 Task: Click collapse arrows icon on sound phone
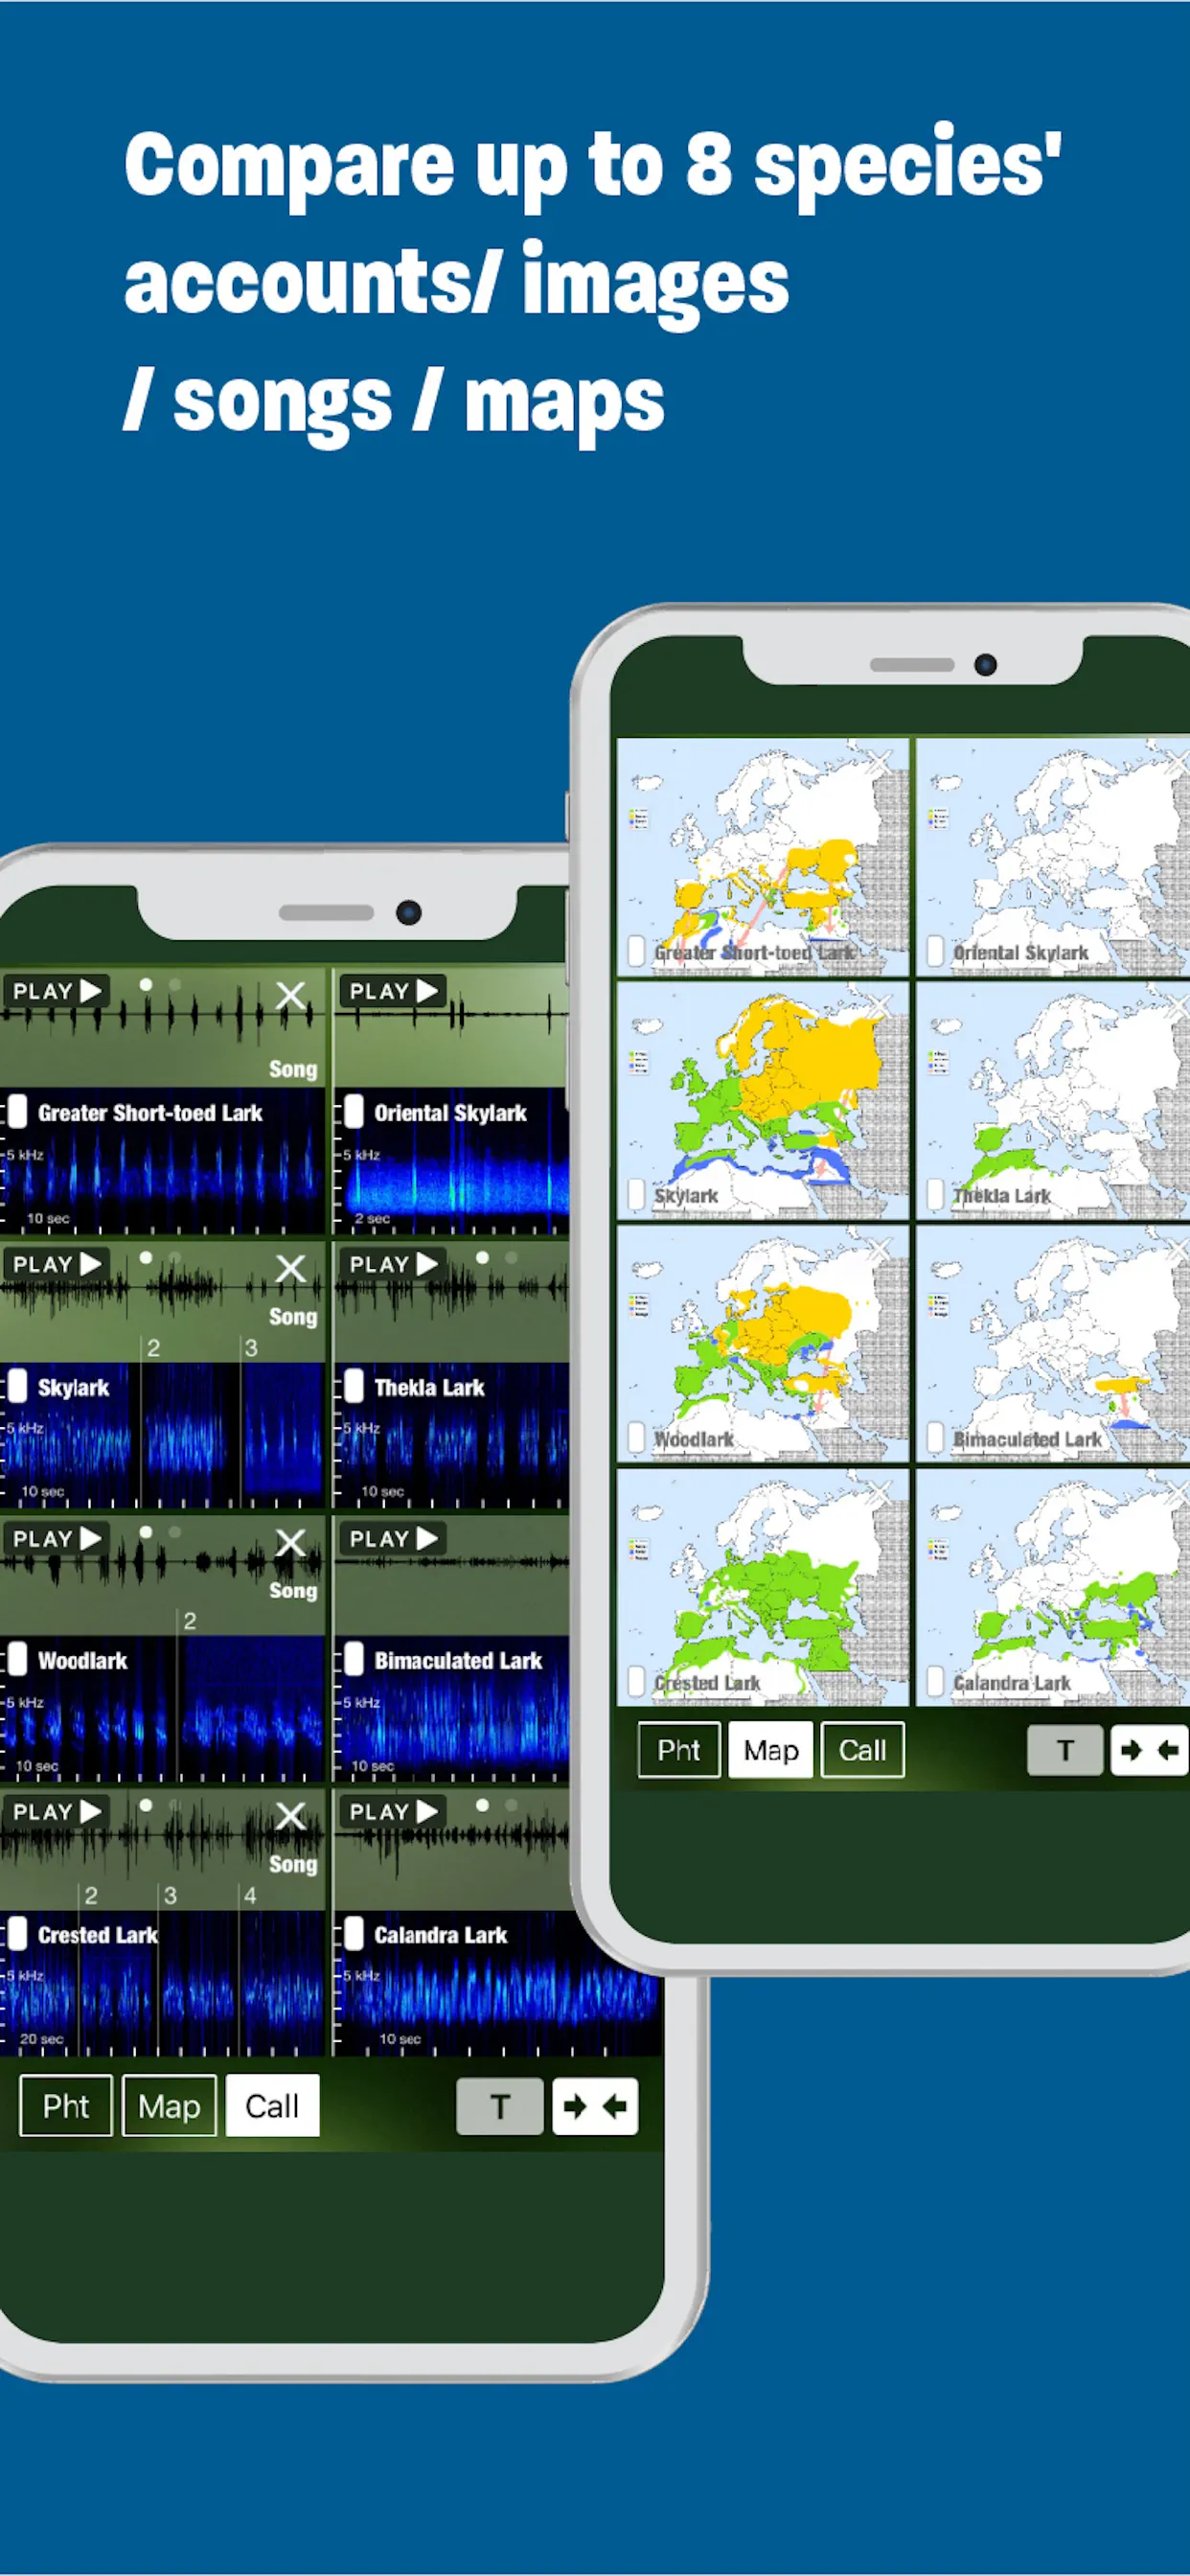[595, 2106]
